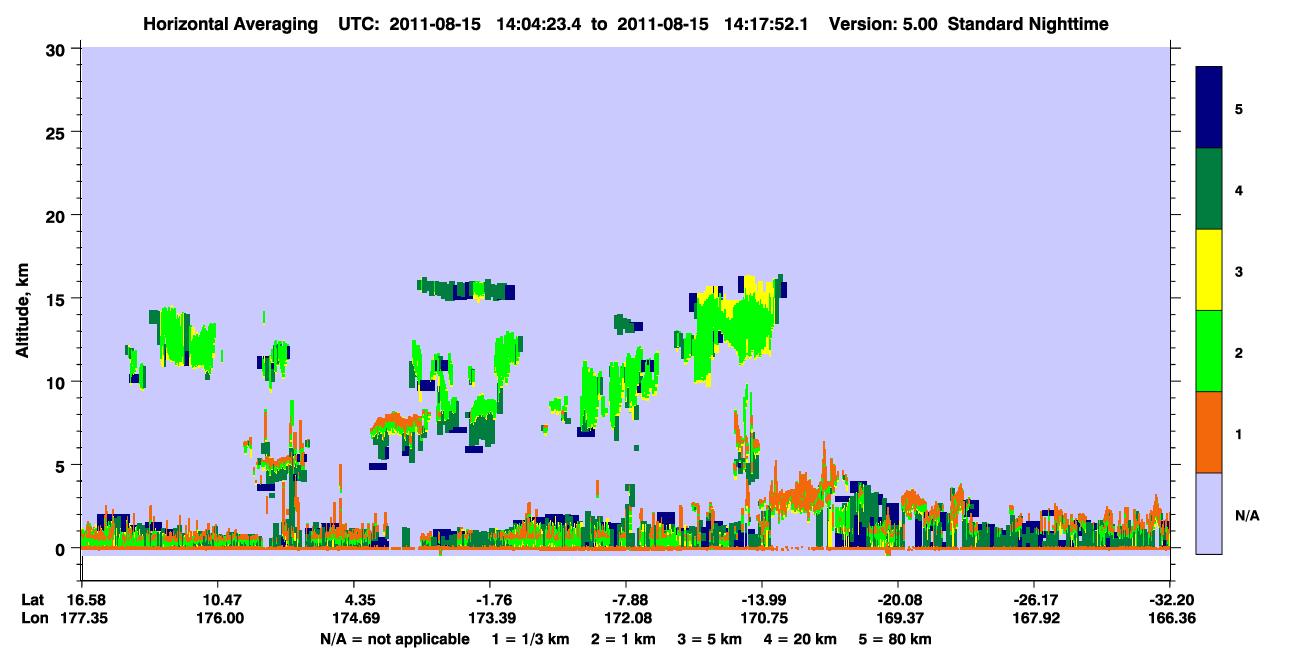Click longitude value '167.92'
Viewport: 1300px width, 667px height.
pos(1035,619)
